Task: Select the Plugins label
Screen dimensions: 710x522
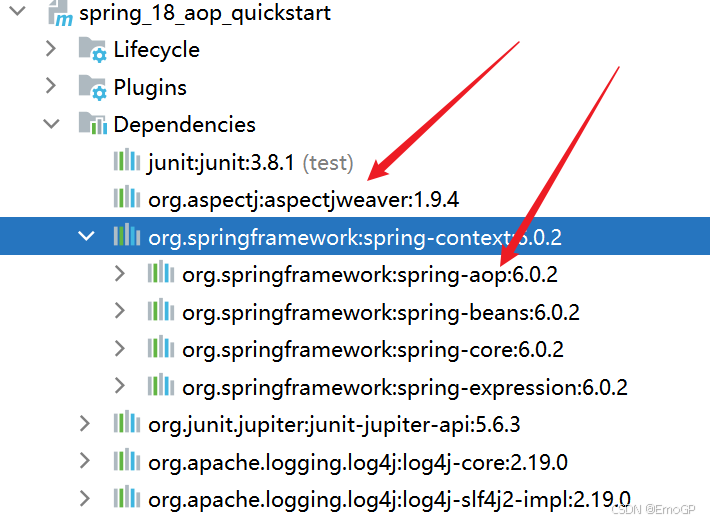Action: (150, 88)
